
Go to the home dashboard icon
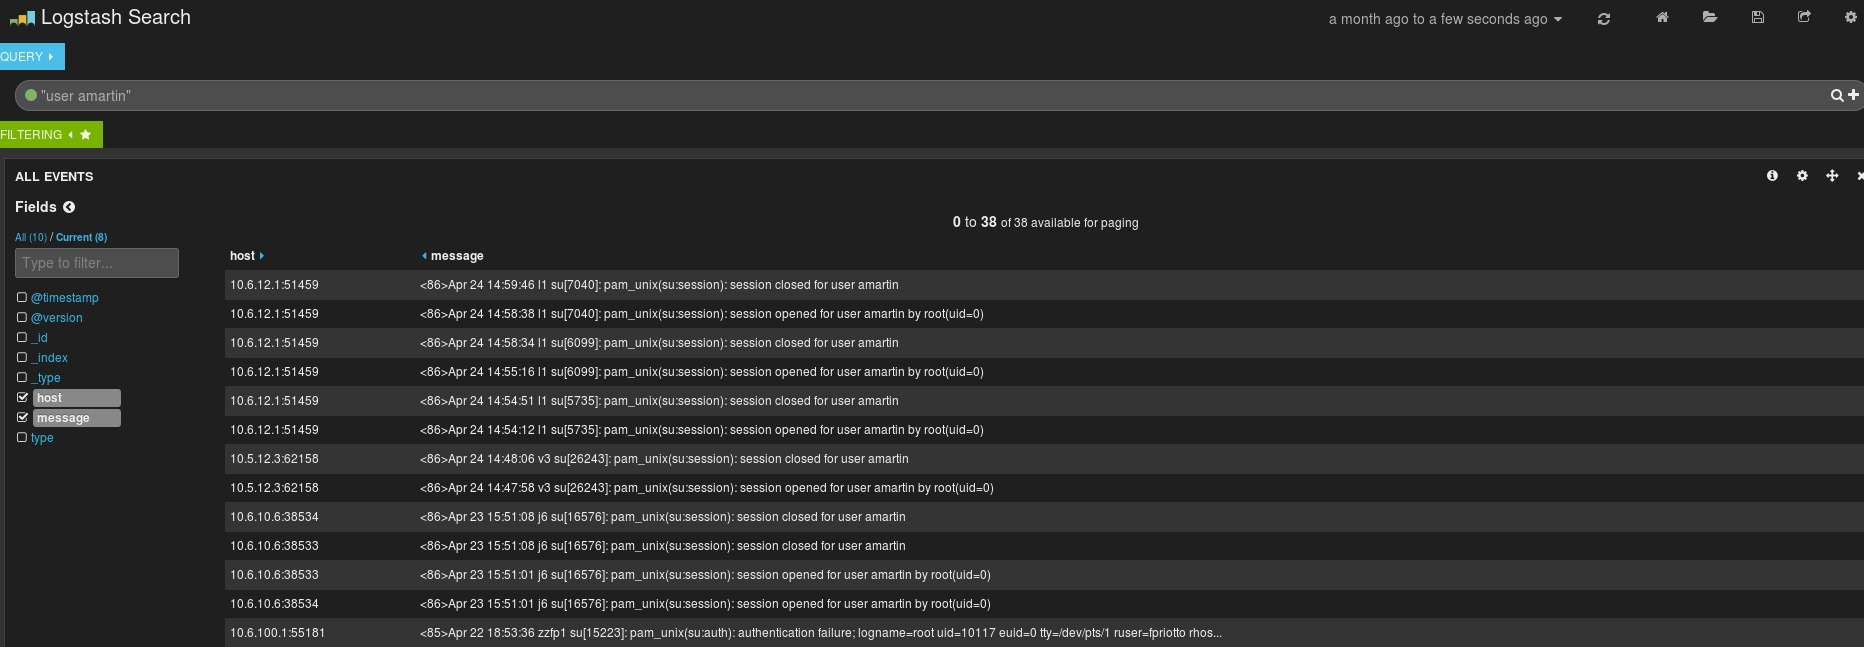(x=1662, y=18)
